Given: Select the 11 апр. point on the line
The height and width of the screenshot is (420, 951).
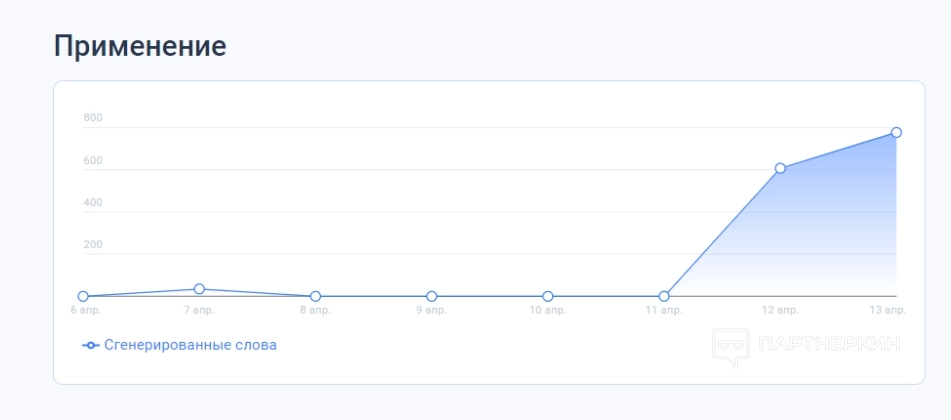Looking at the screenshot, I should point(664,296).
